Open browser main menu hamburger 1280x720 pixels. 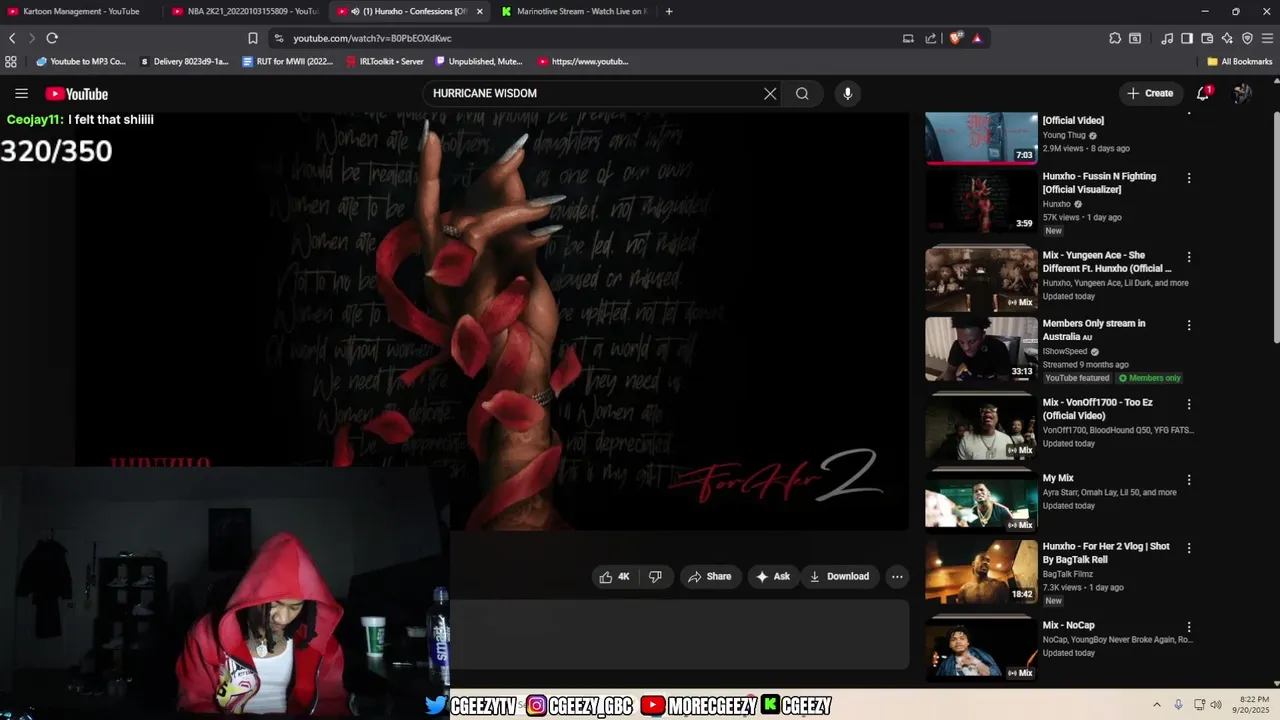coord(1267,38)
